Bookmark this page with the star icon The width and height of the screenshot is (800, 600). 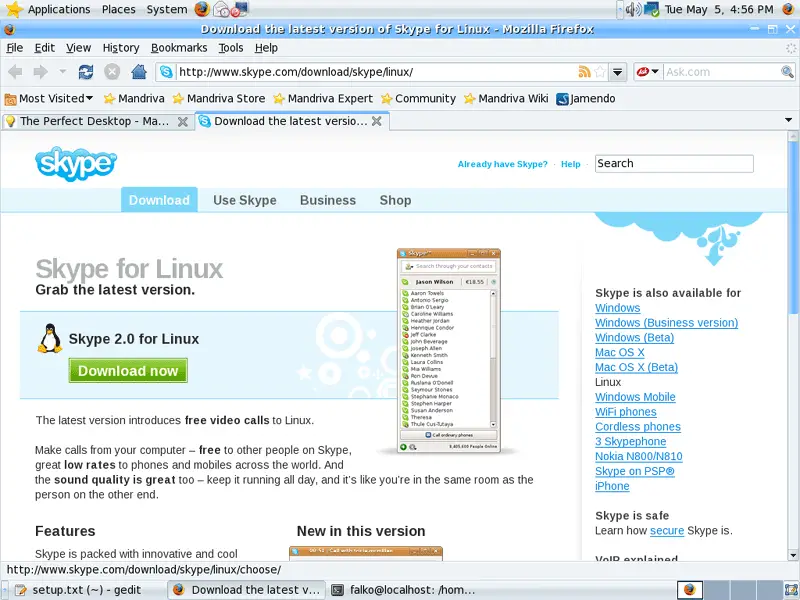[600, 72]
